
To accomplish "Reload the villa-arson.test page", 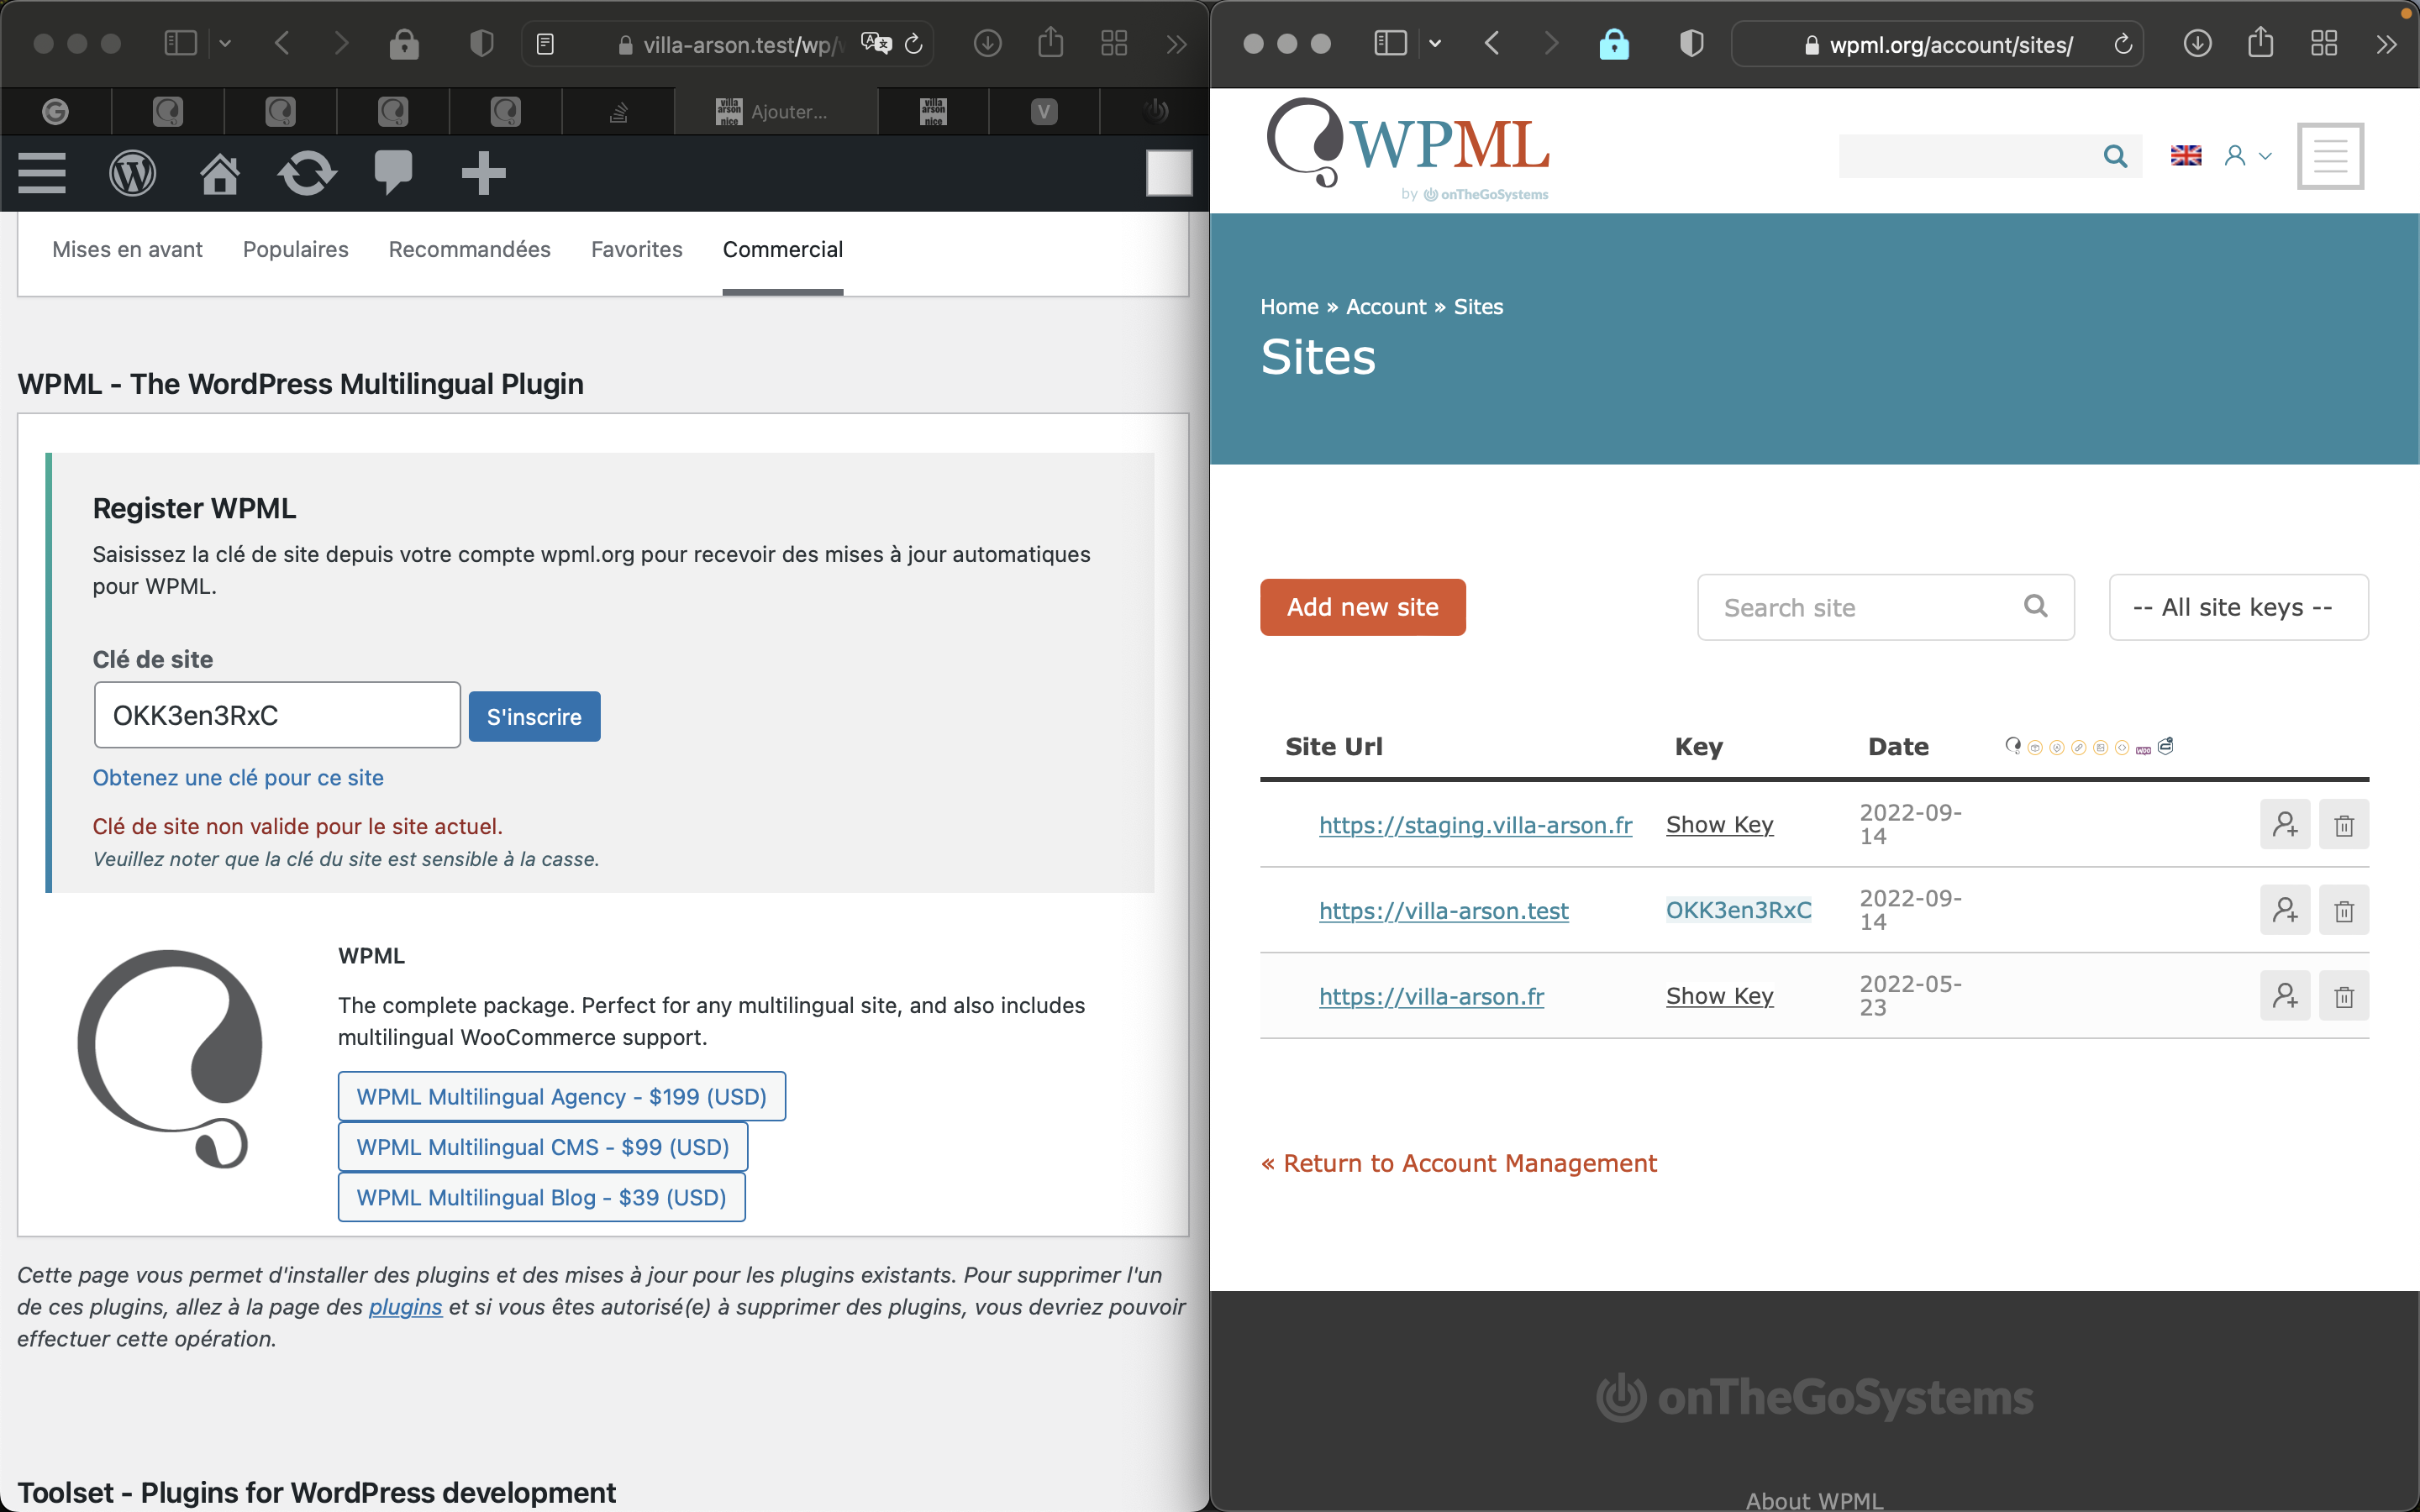I will click(x=913, y=44).
